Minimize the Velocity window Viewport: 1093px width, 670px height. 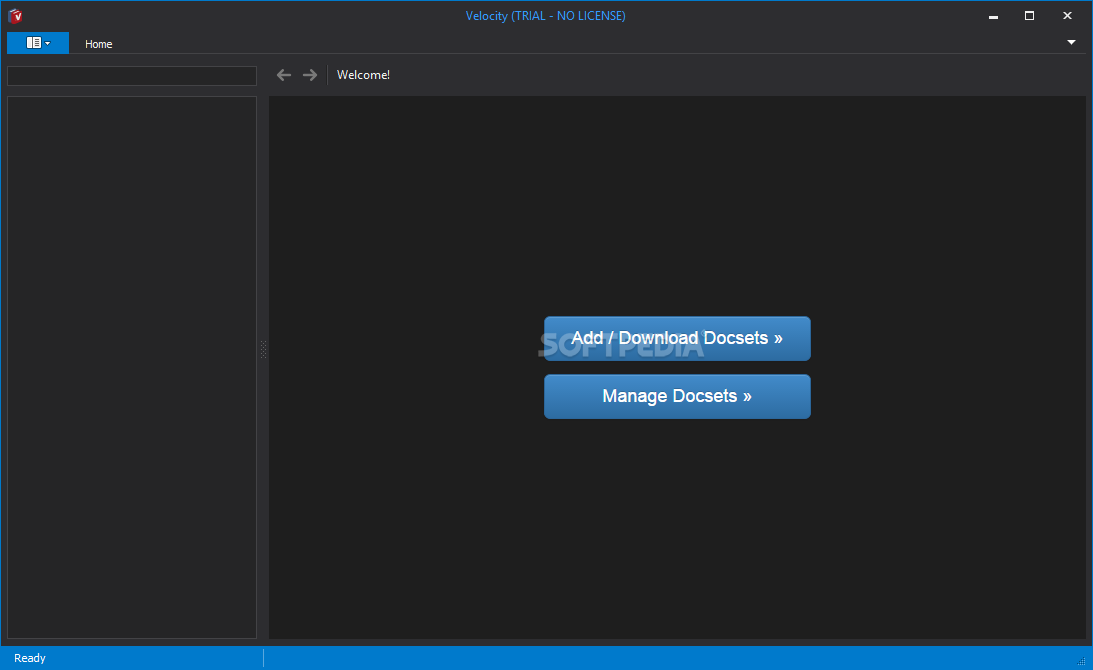point(993,16)
